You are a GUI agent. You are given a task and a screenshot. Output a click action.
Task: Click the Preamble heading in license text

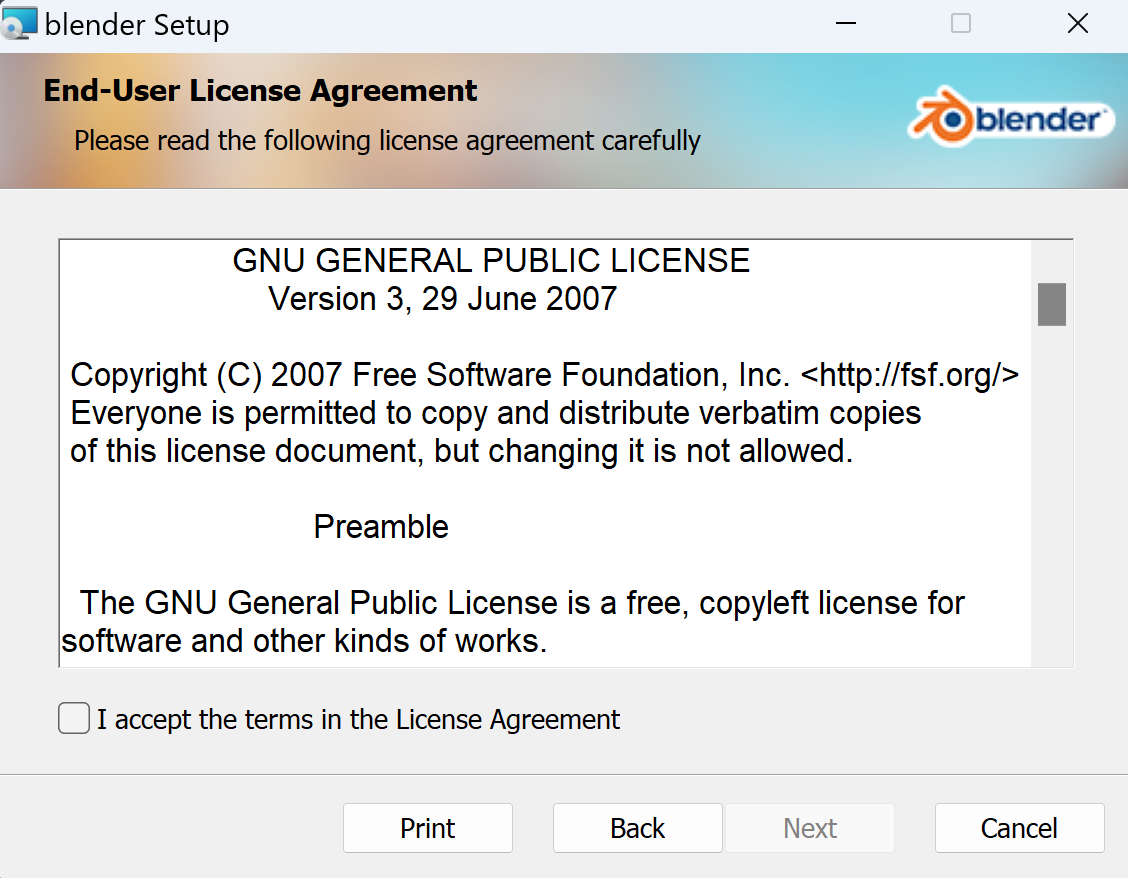[x=381, y=527]
